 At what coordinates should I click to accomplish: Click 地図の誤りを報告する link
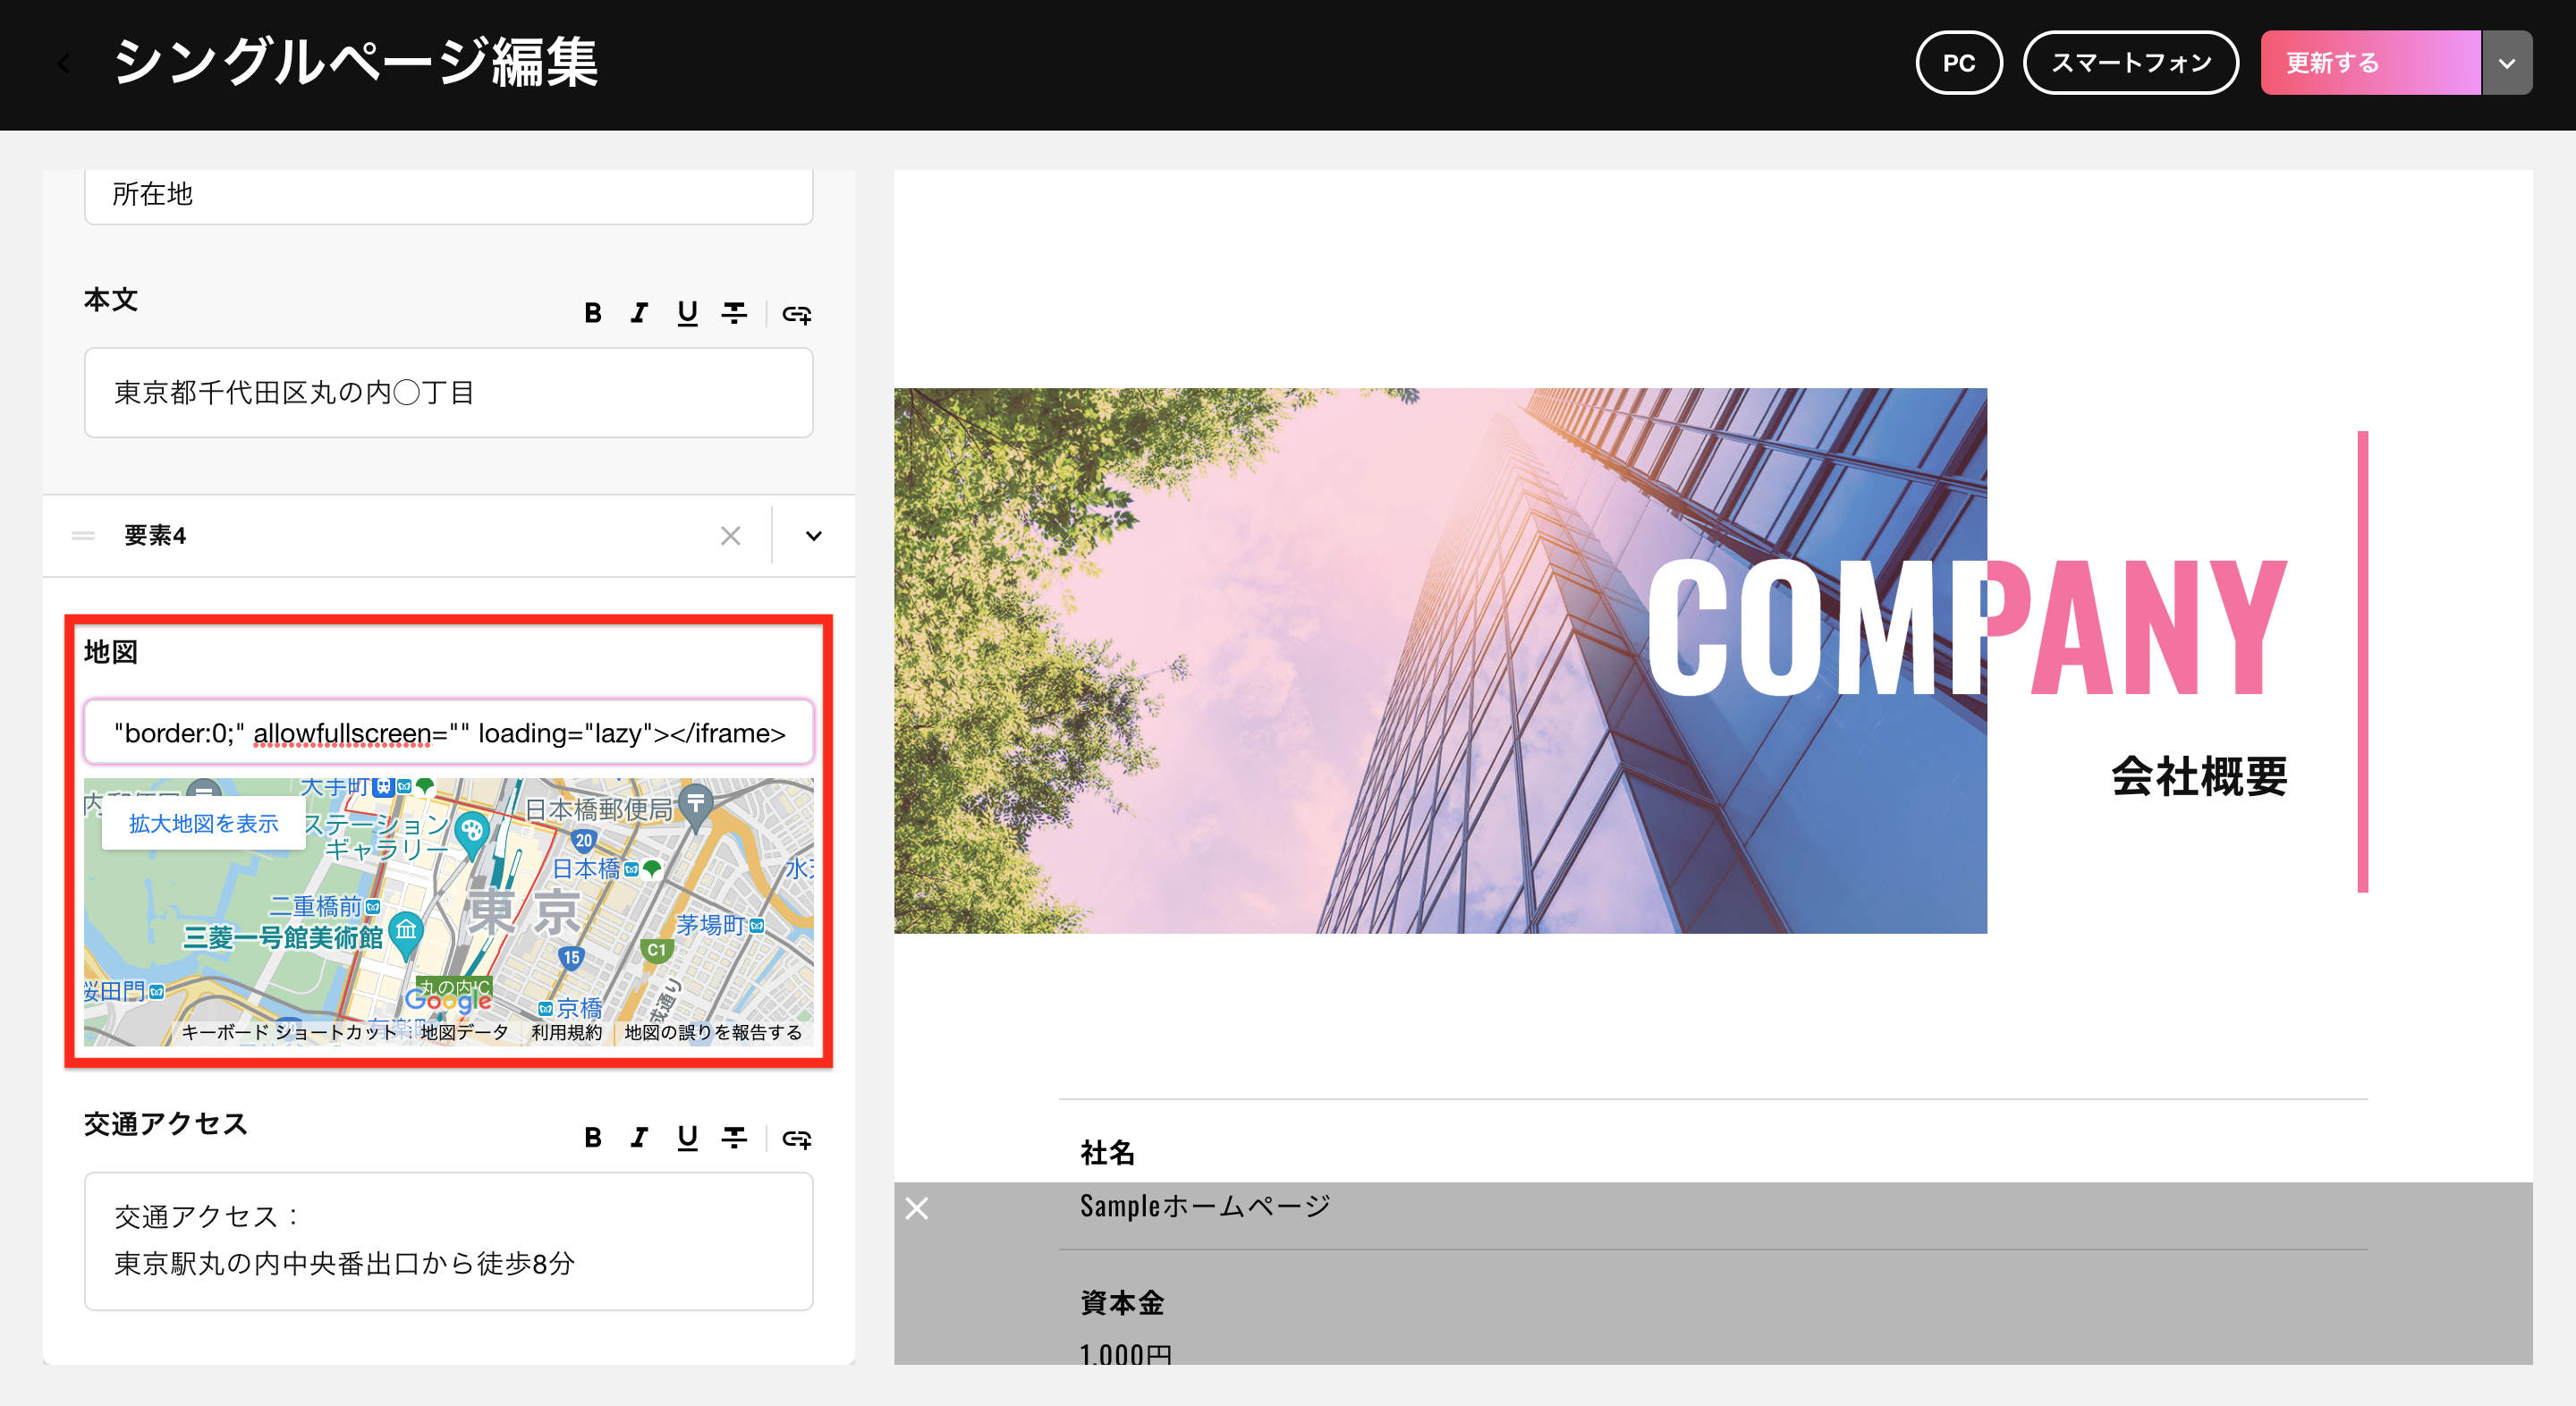coord(713,1031)
